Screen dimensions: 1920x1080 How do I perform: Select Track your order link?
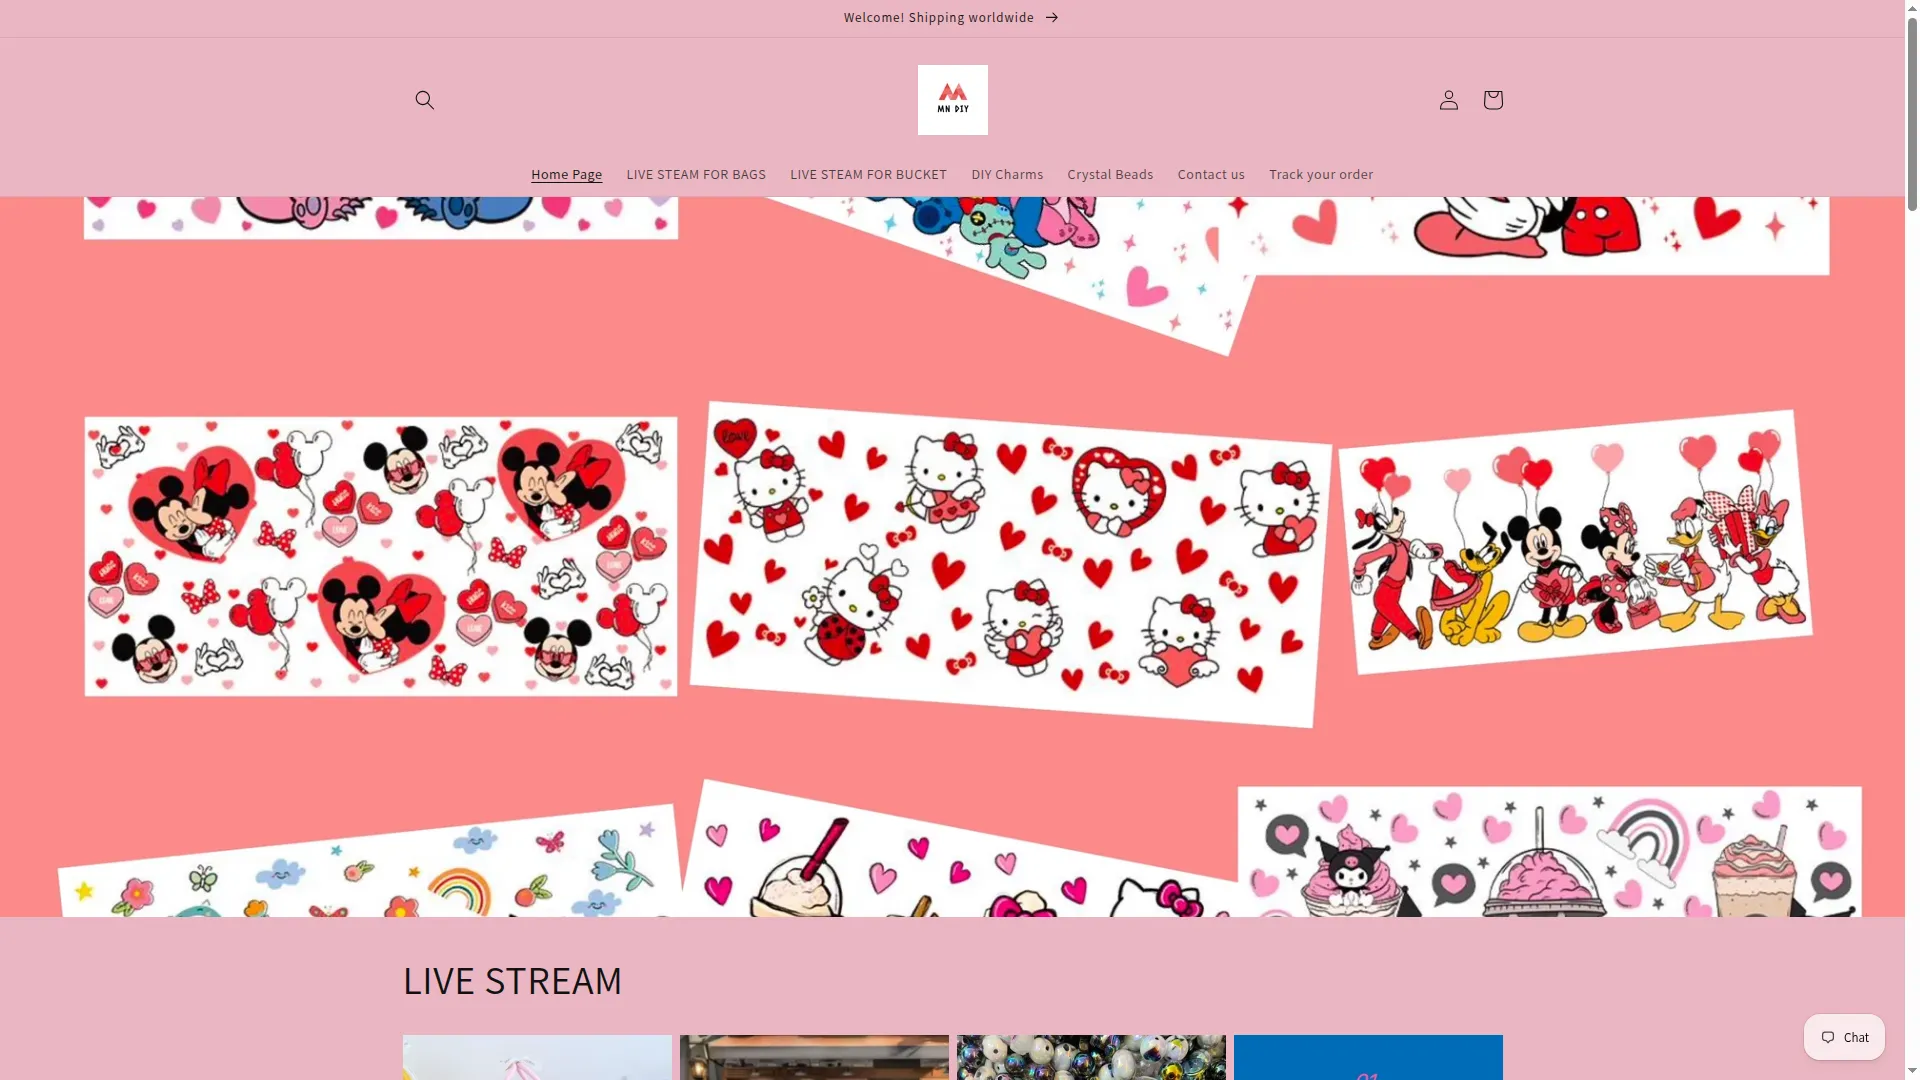click(1321, 174)
